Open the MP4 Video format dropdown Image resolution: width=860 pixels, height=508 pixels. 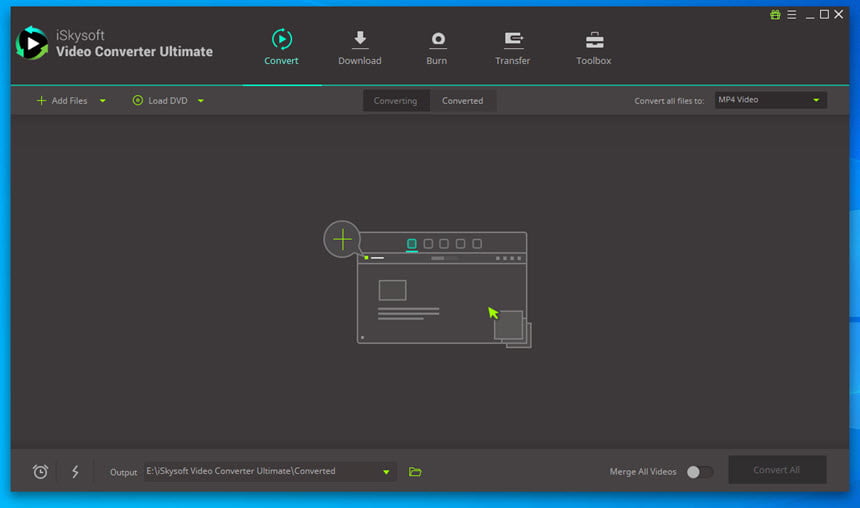pyautogui.click(x=771, y=100)
